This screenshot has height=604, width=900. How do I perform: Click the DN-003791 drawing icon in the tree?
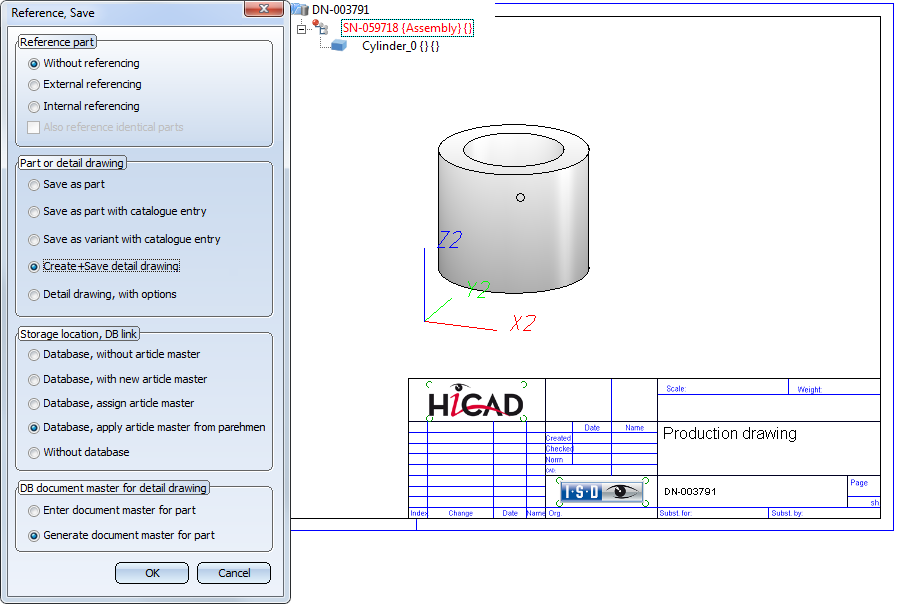300,9
